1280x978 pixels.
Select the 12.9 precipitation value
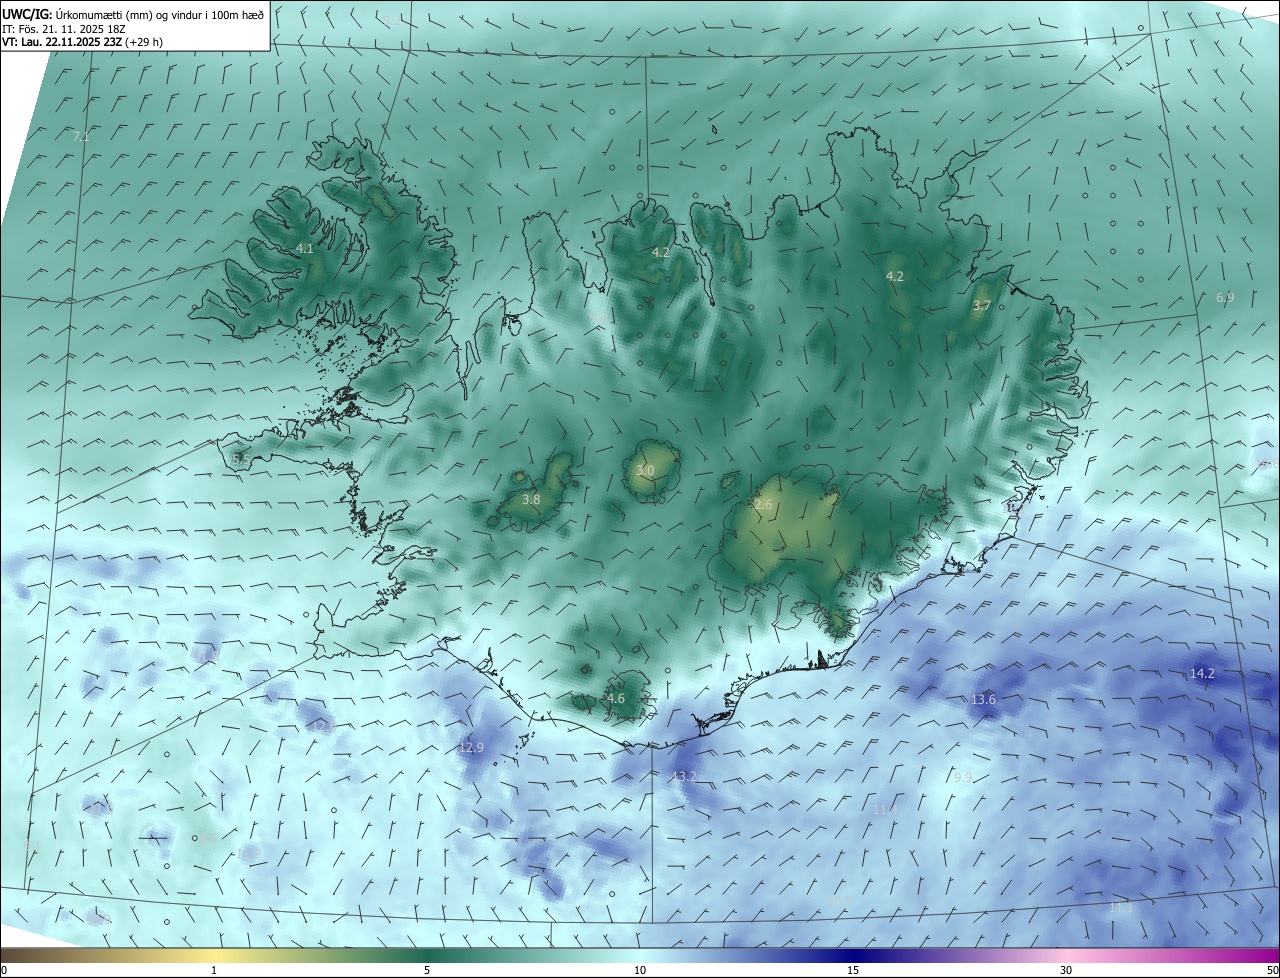pyautogui.click(x=471, y=748)
